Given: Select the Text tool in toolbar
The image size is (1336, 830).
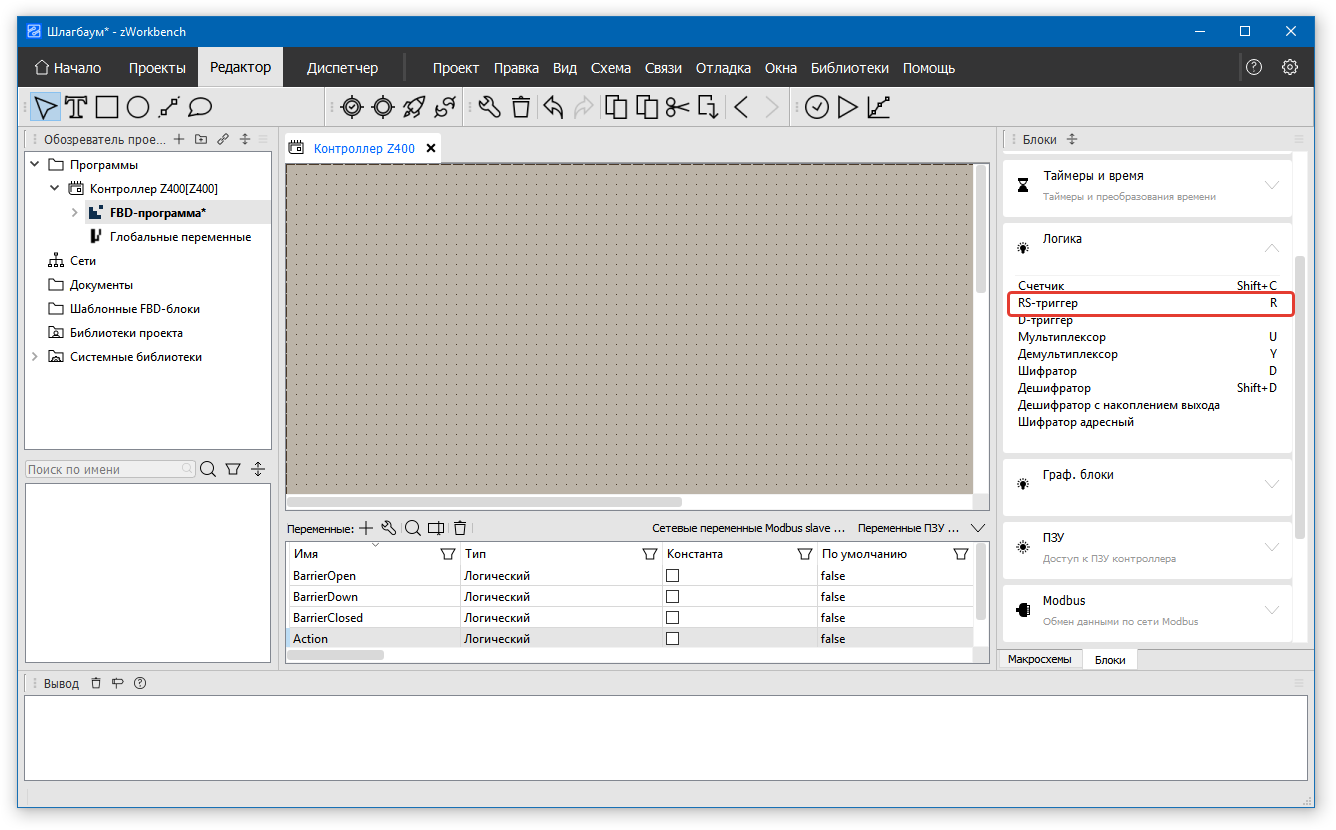Looking at the screenshot, I should pyautogui.click(x=76, y=107).
